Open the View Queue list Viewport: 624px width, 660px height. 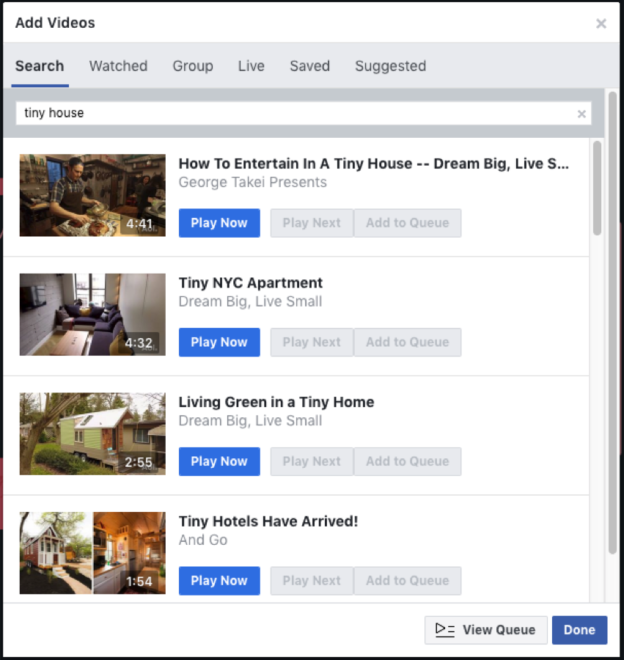pyautogui.click(x=485, y=630)
